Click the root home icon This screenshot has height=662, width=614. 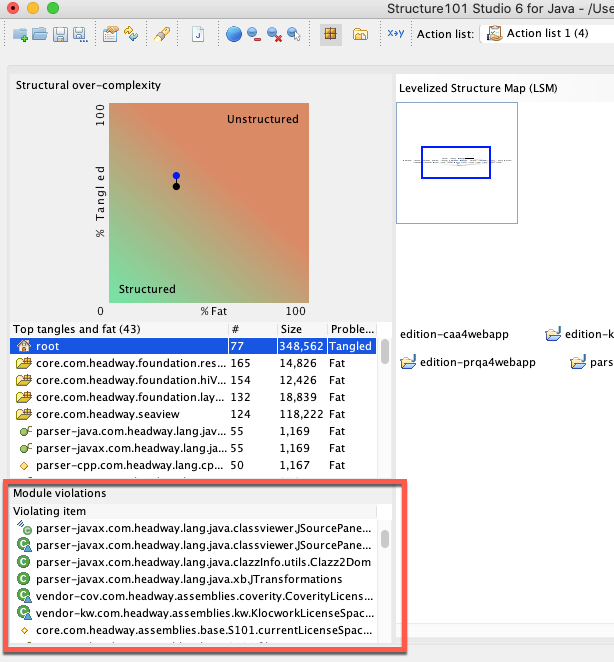[24, 346]
